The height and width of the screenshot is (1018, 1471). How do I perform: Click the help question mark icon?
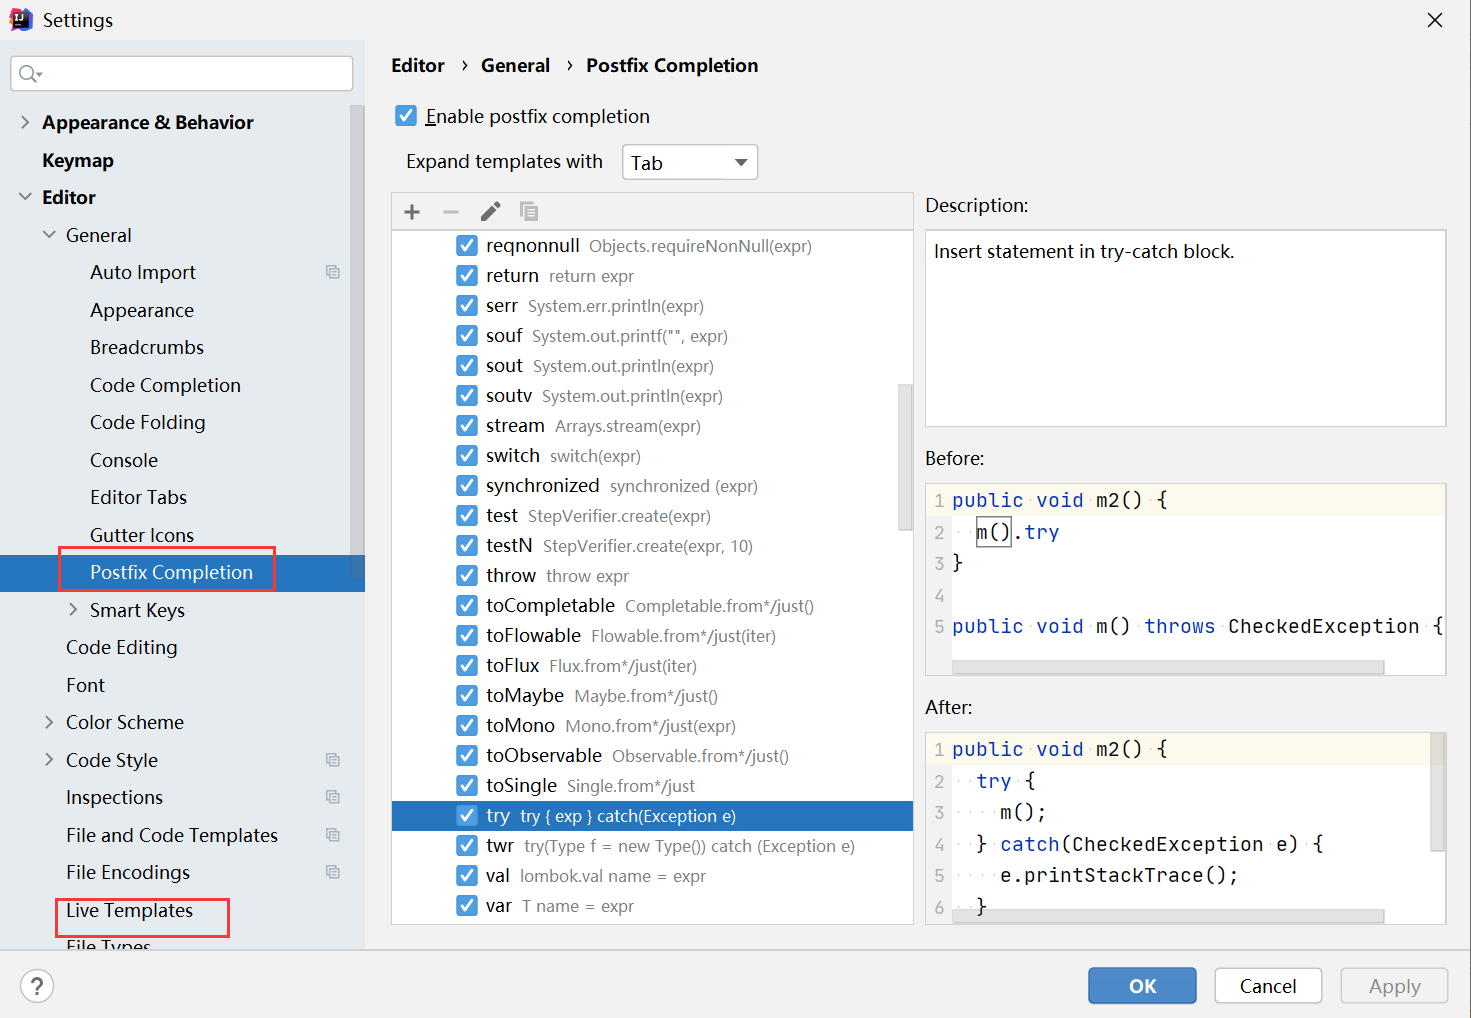(37, 986)
